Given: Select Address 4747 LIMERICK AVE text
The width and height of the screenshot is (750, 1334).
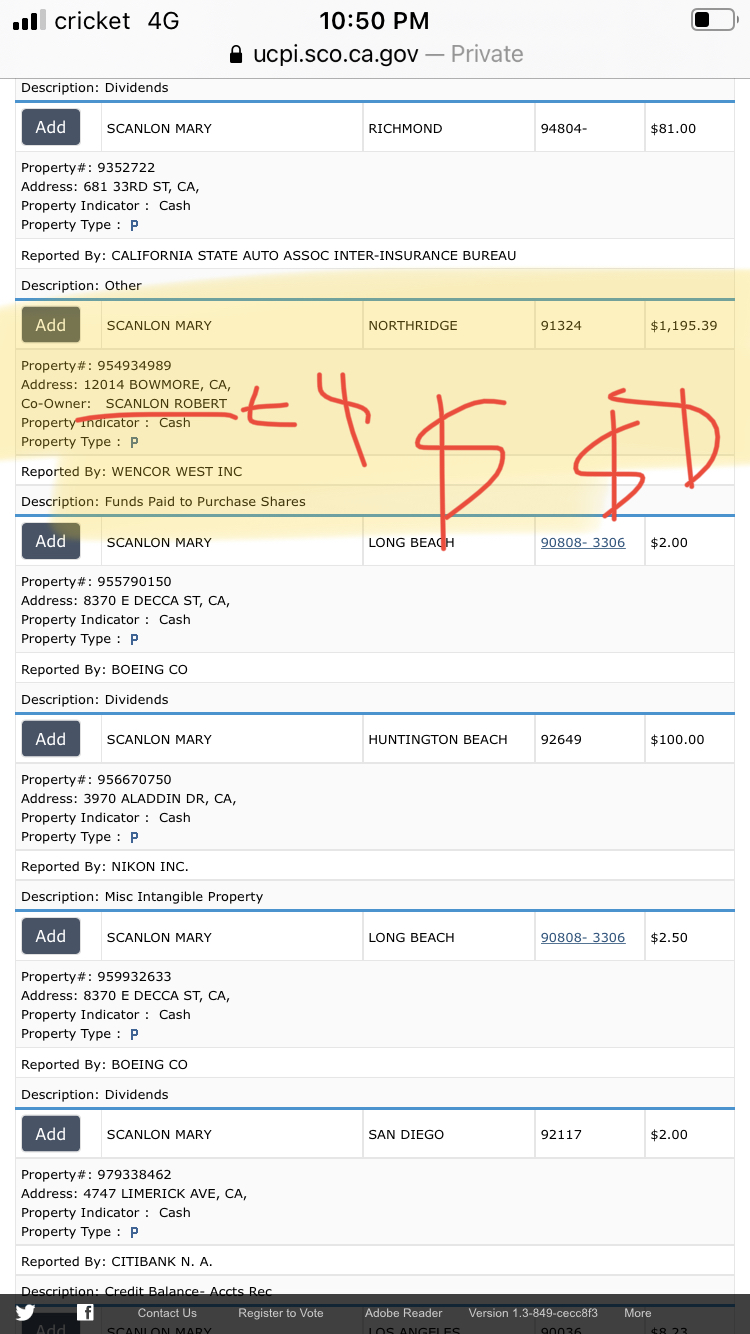Looking at the screenshot, I should click(134, 1194).
